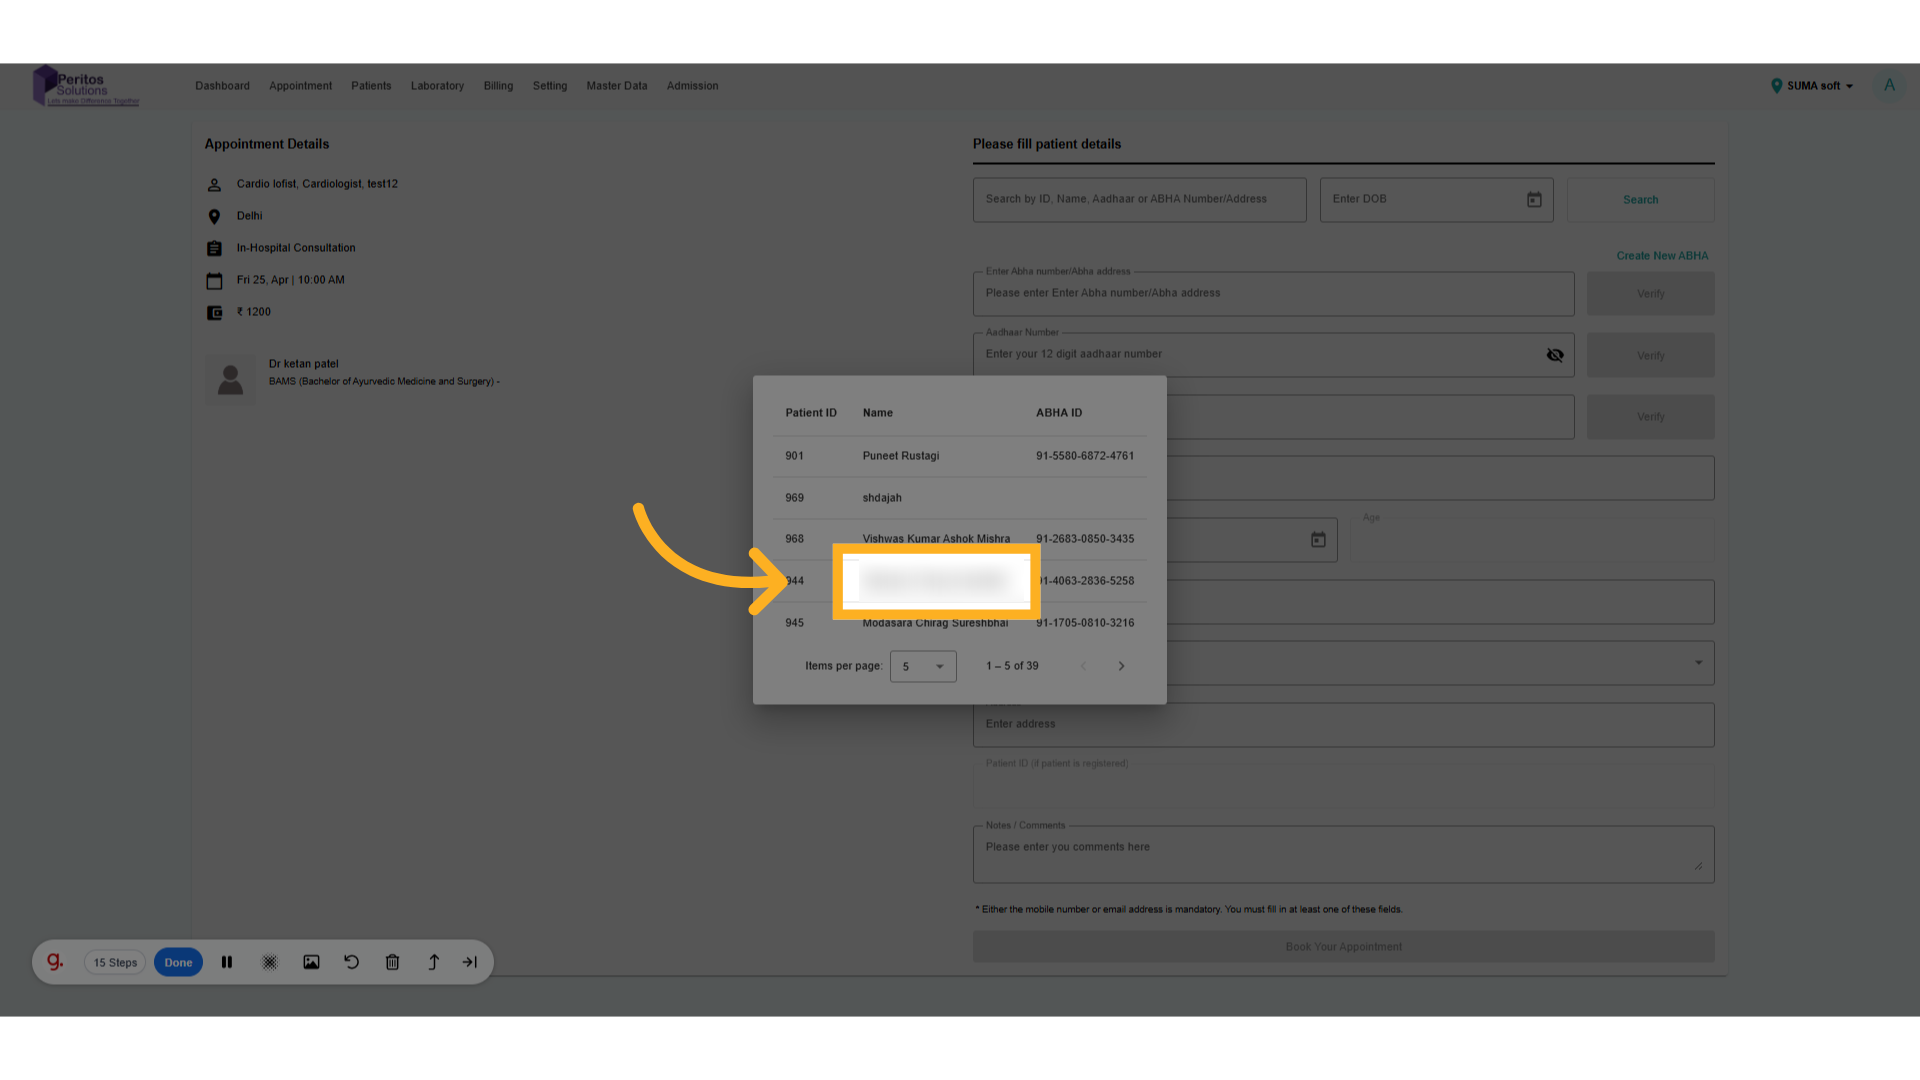Switch to the Laboratory section

pos(437,86)
